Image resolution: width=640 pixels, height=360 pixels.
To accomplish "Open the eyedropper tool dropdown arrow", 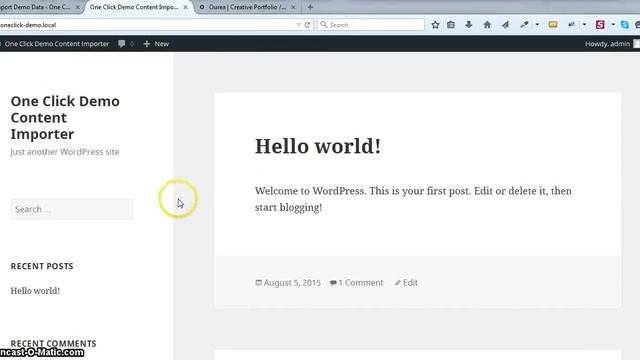I will click(537, 25).
